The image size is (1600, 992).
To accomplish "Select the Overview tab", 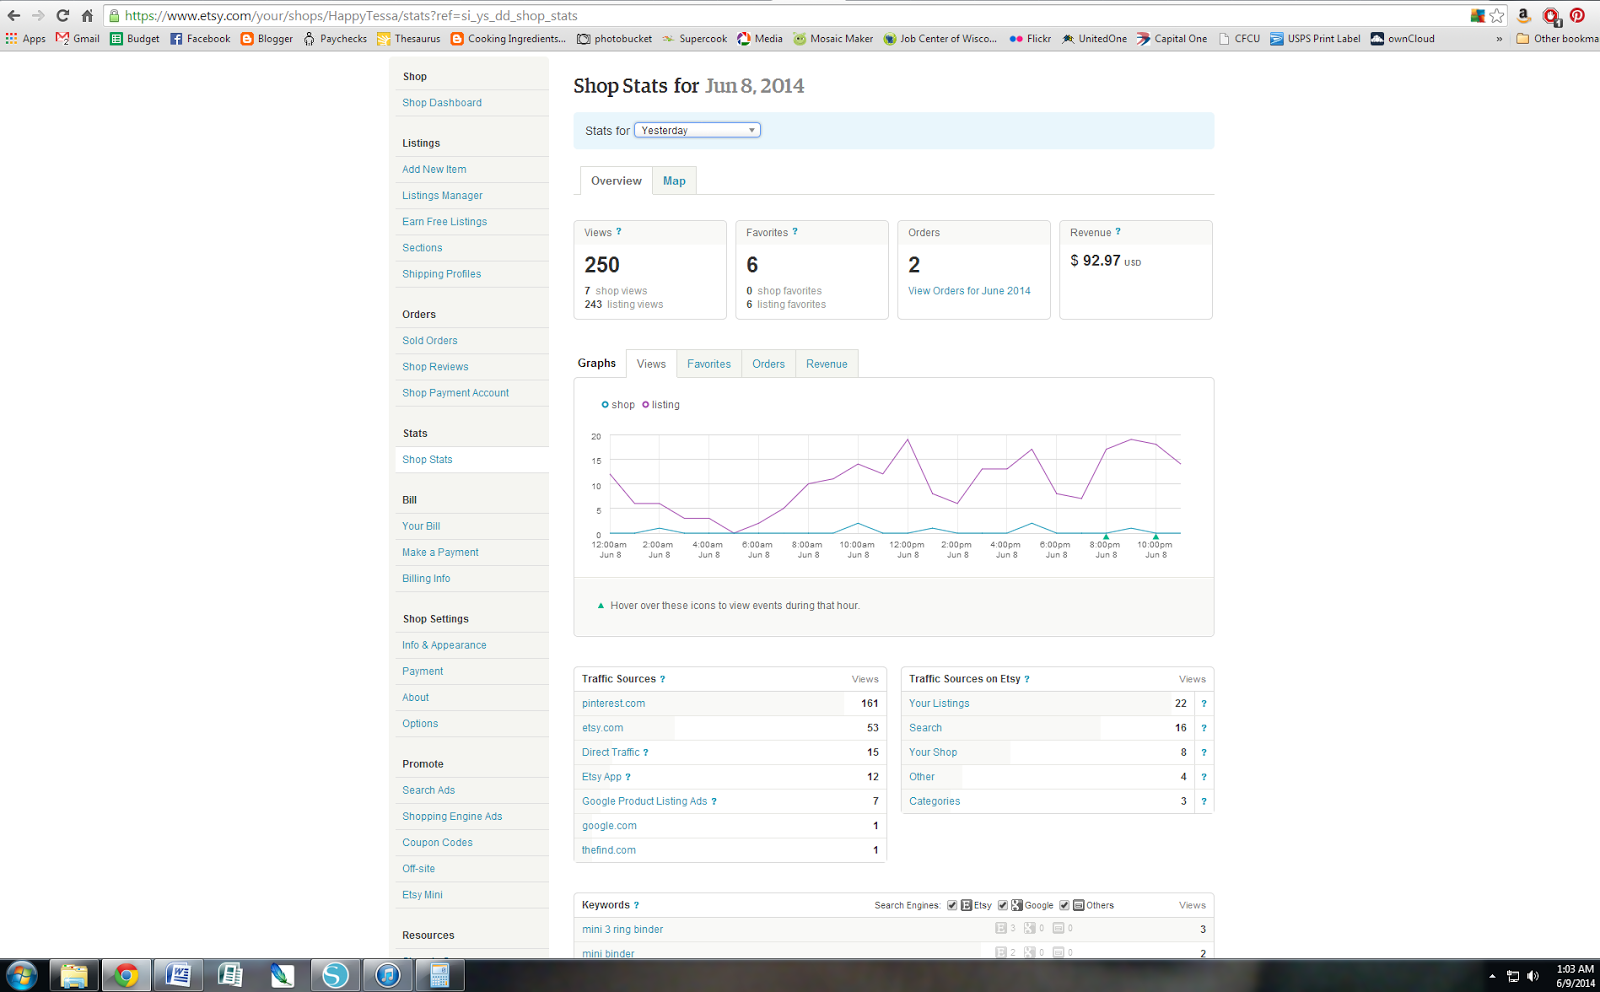I will coord(616,181).
